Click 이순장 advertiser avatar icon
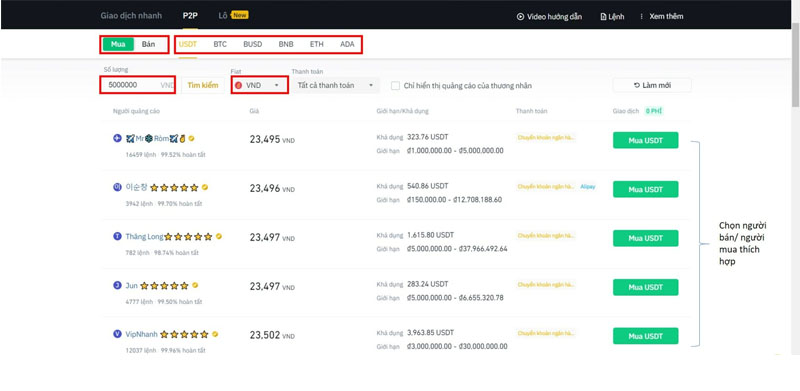 tap(117, 187)
